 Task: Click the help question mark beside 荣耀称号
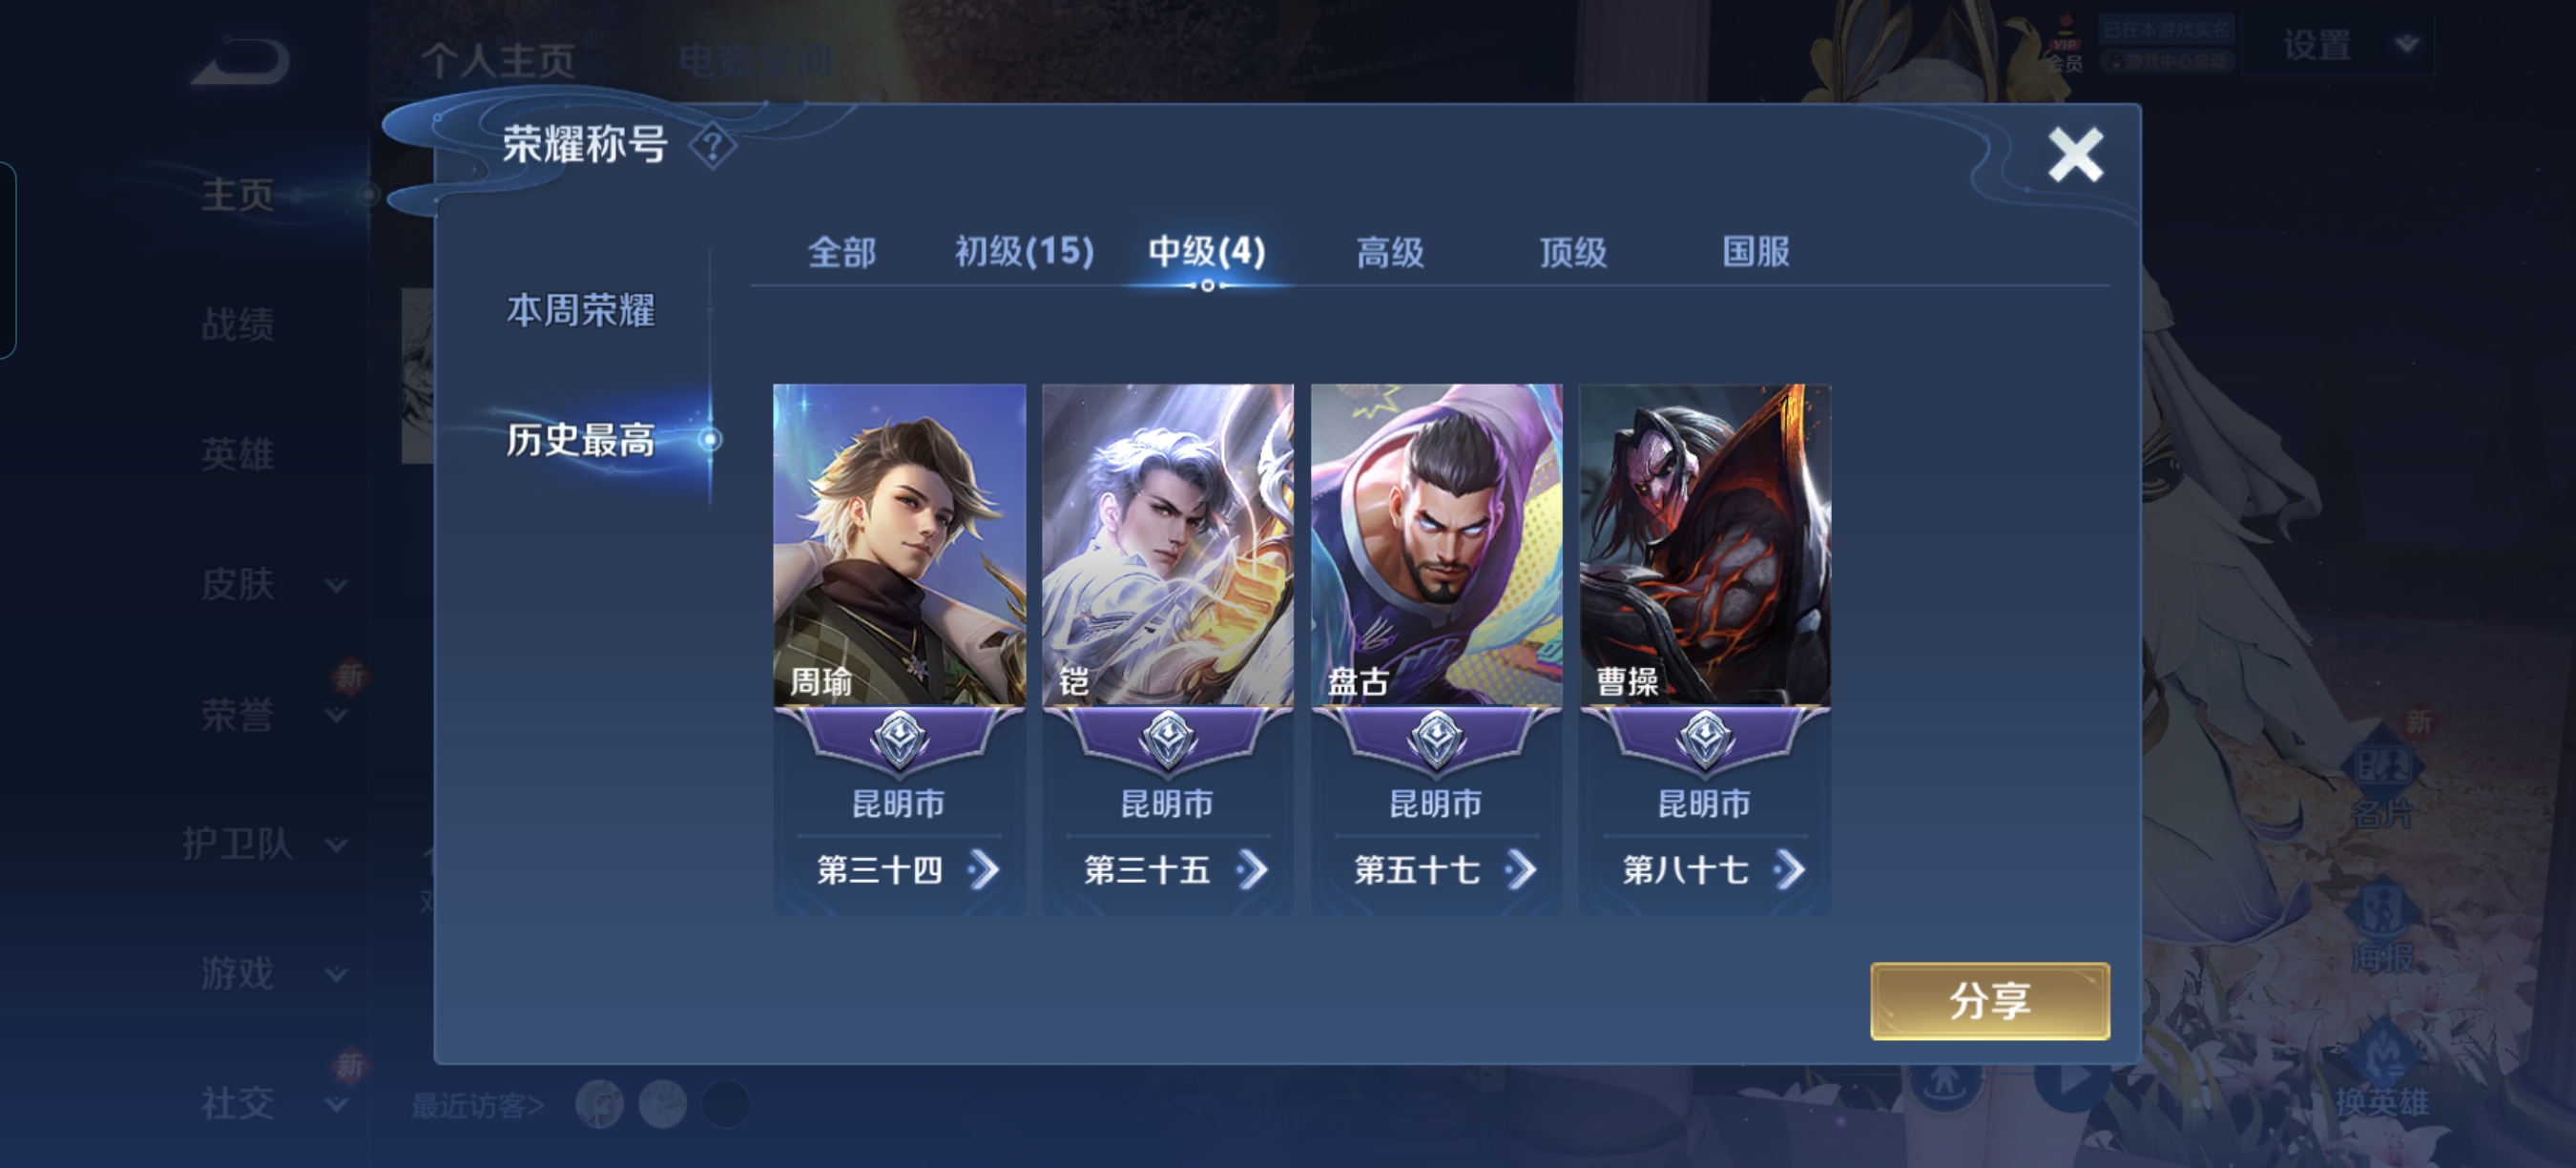[x=712, y=147]
